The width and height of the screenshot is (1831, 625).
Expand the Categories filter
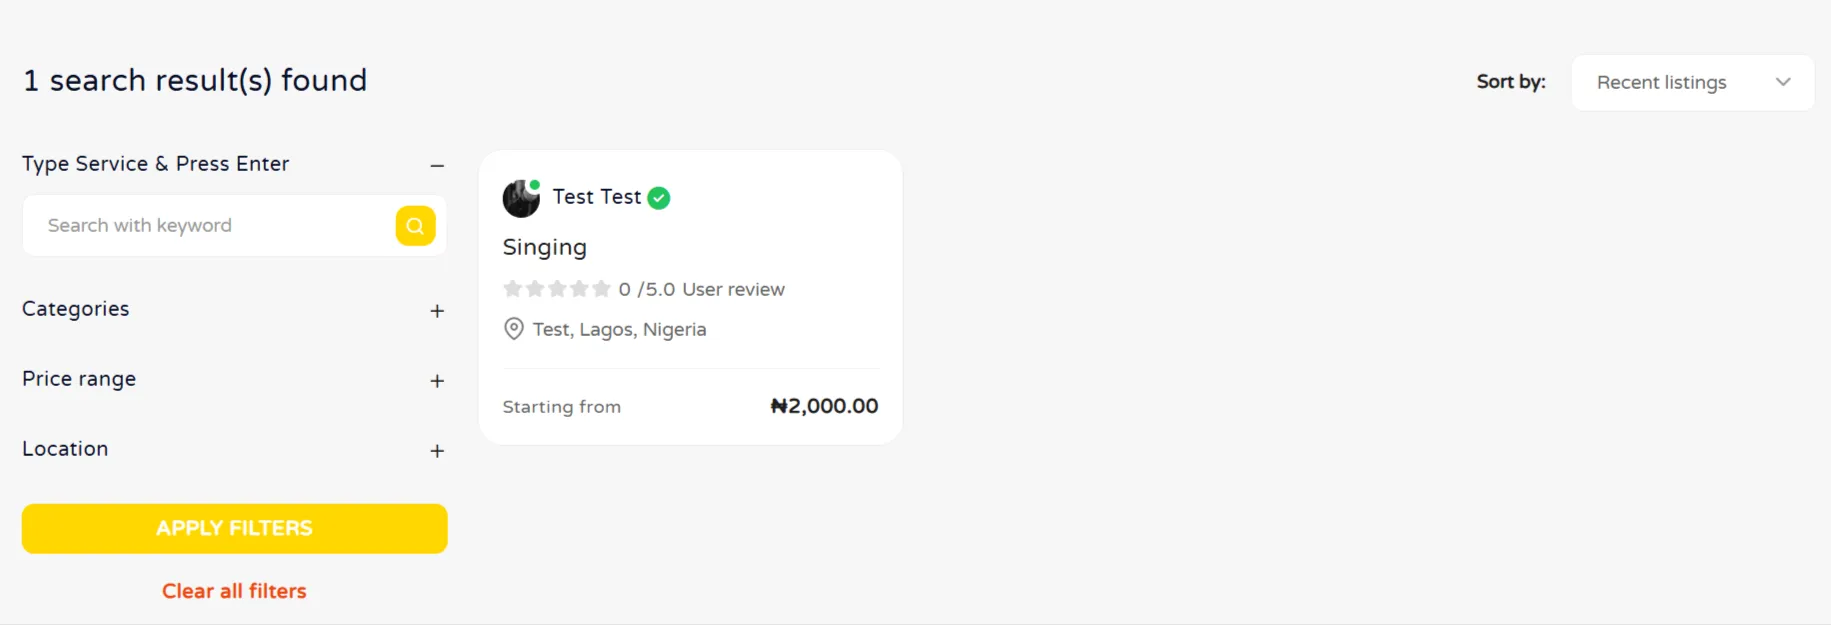437,311
